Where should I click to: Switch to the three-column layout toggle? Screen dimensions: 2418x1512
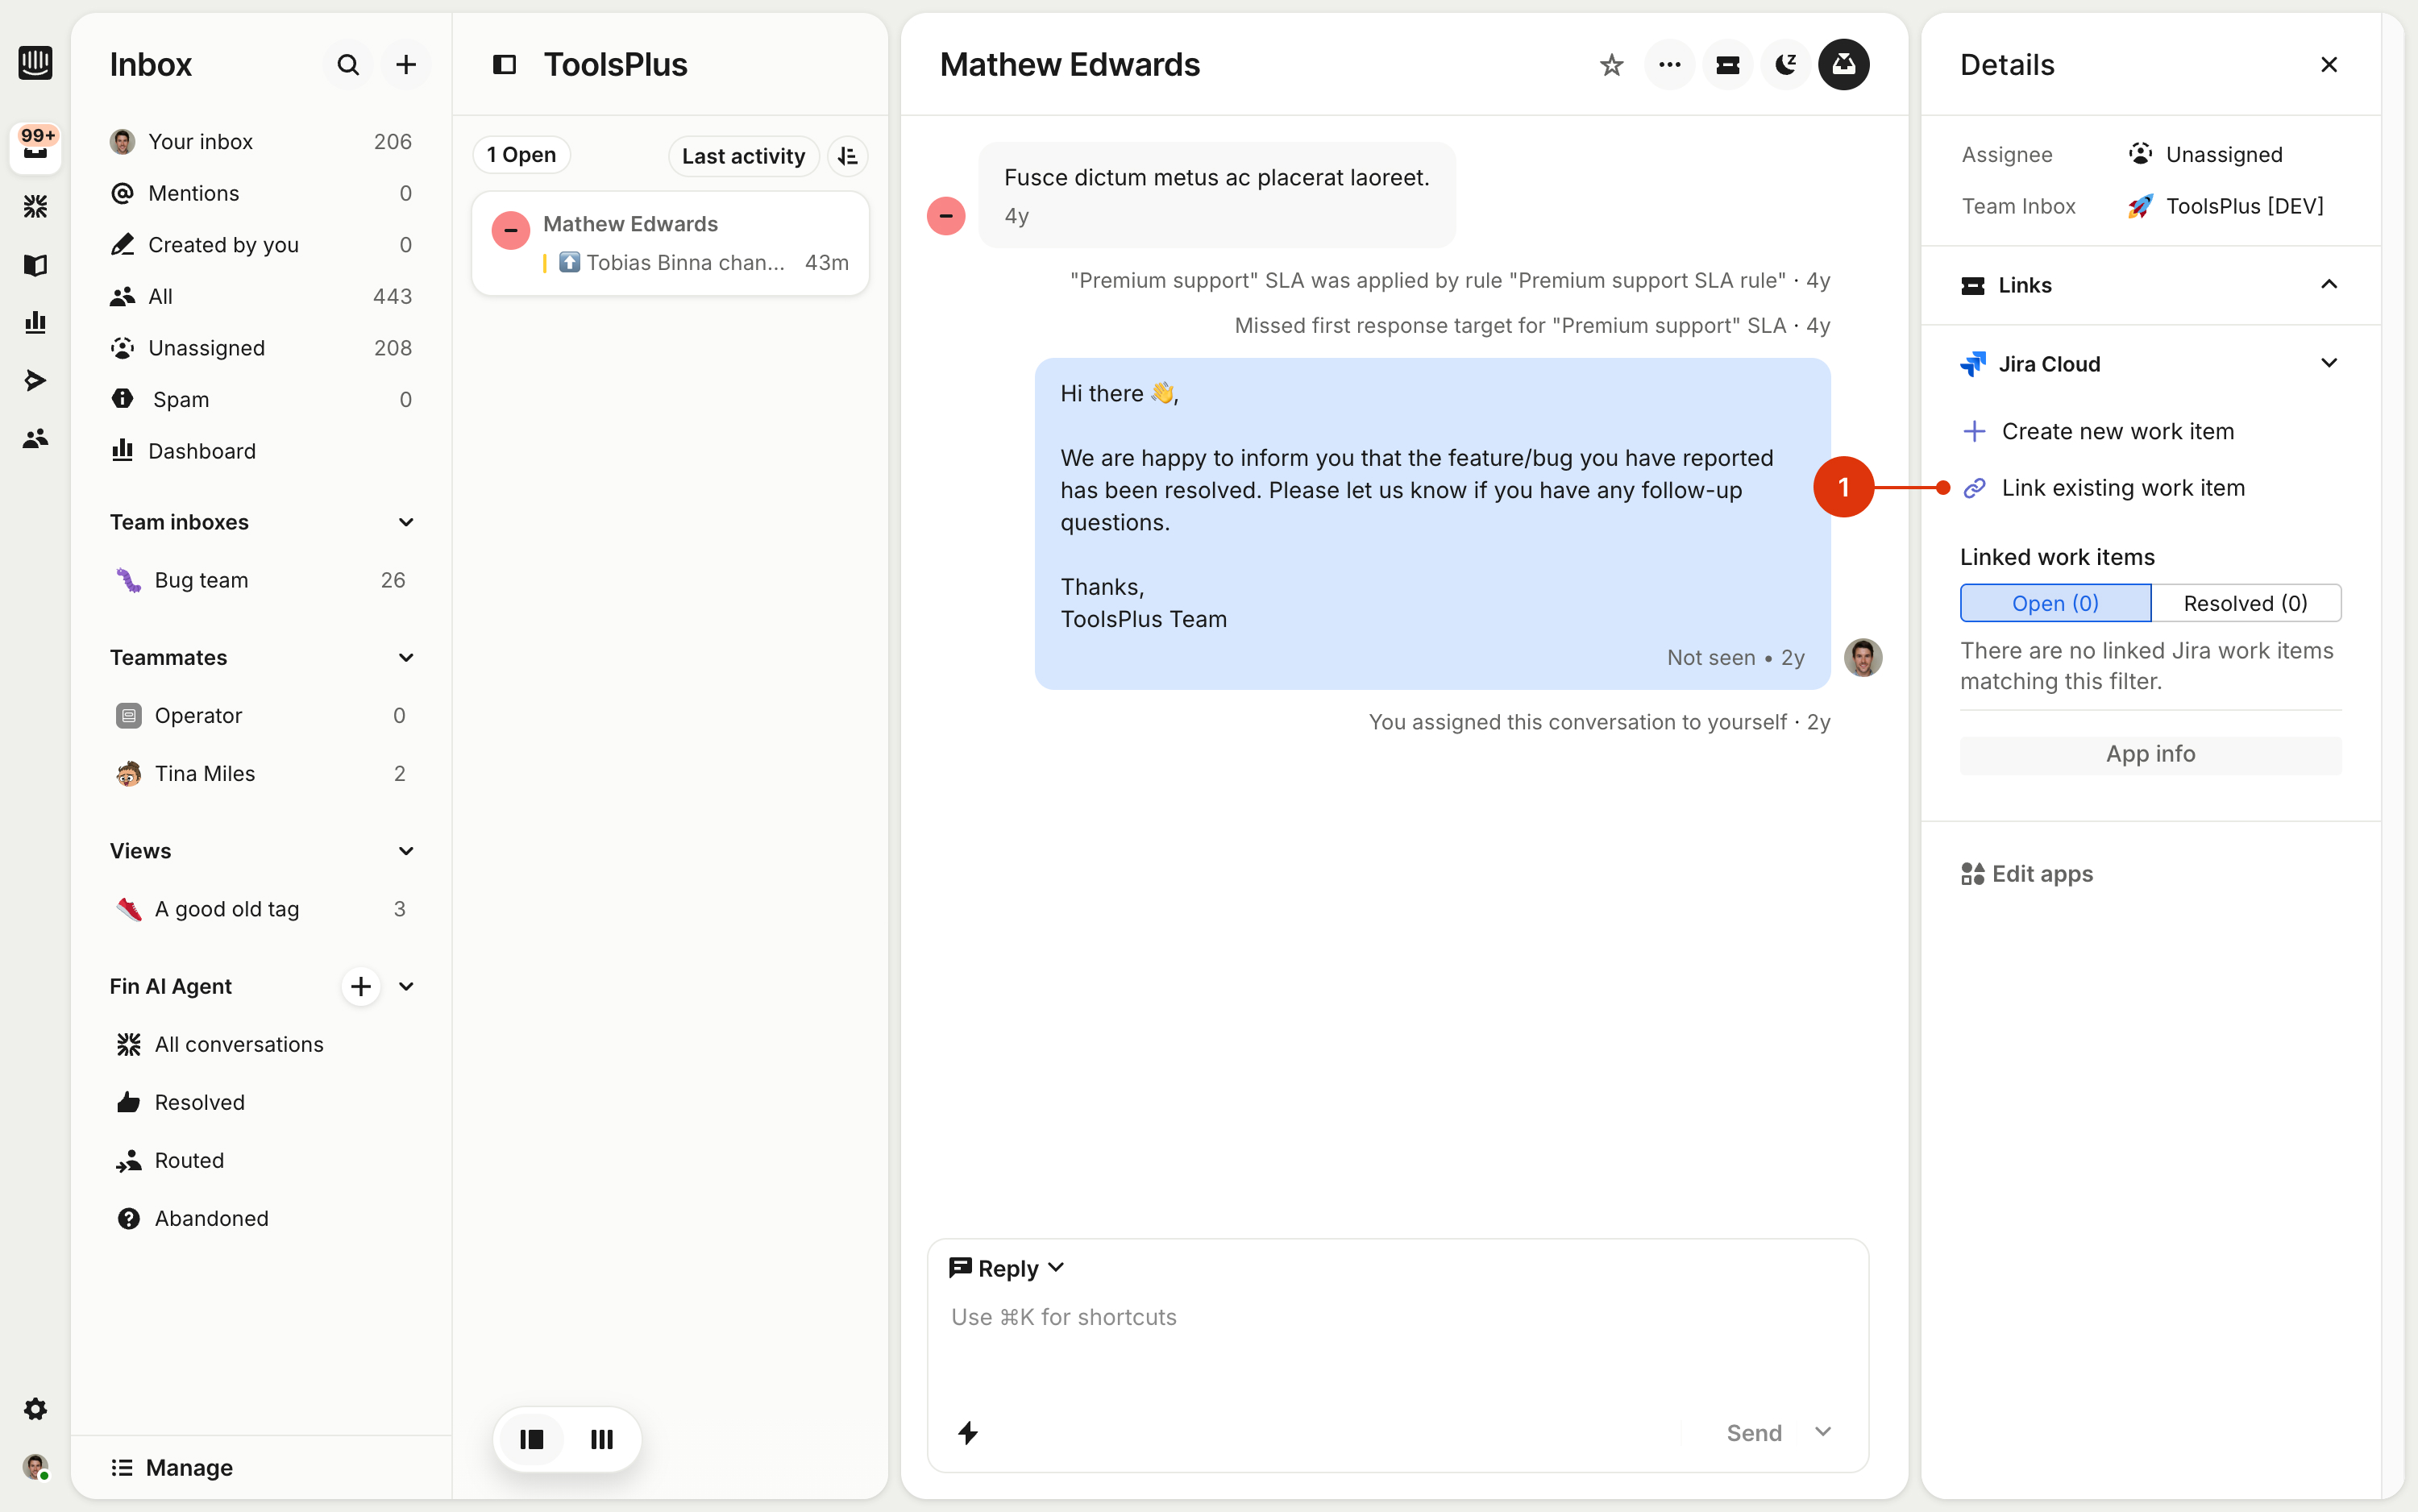[x=602, y=1439]
